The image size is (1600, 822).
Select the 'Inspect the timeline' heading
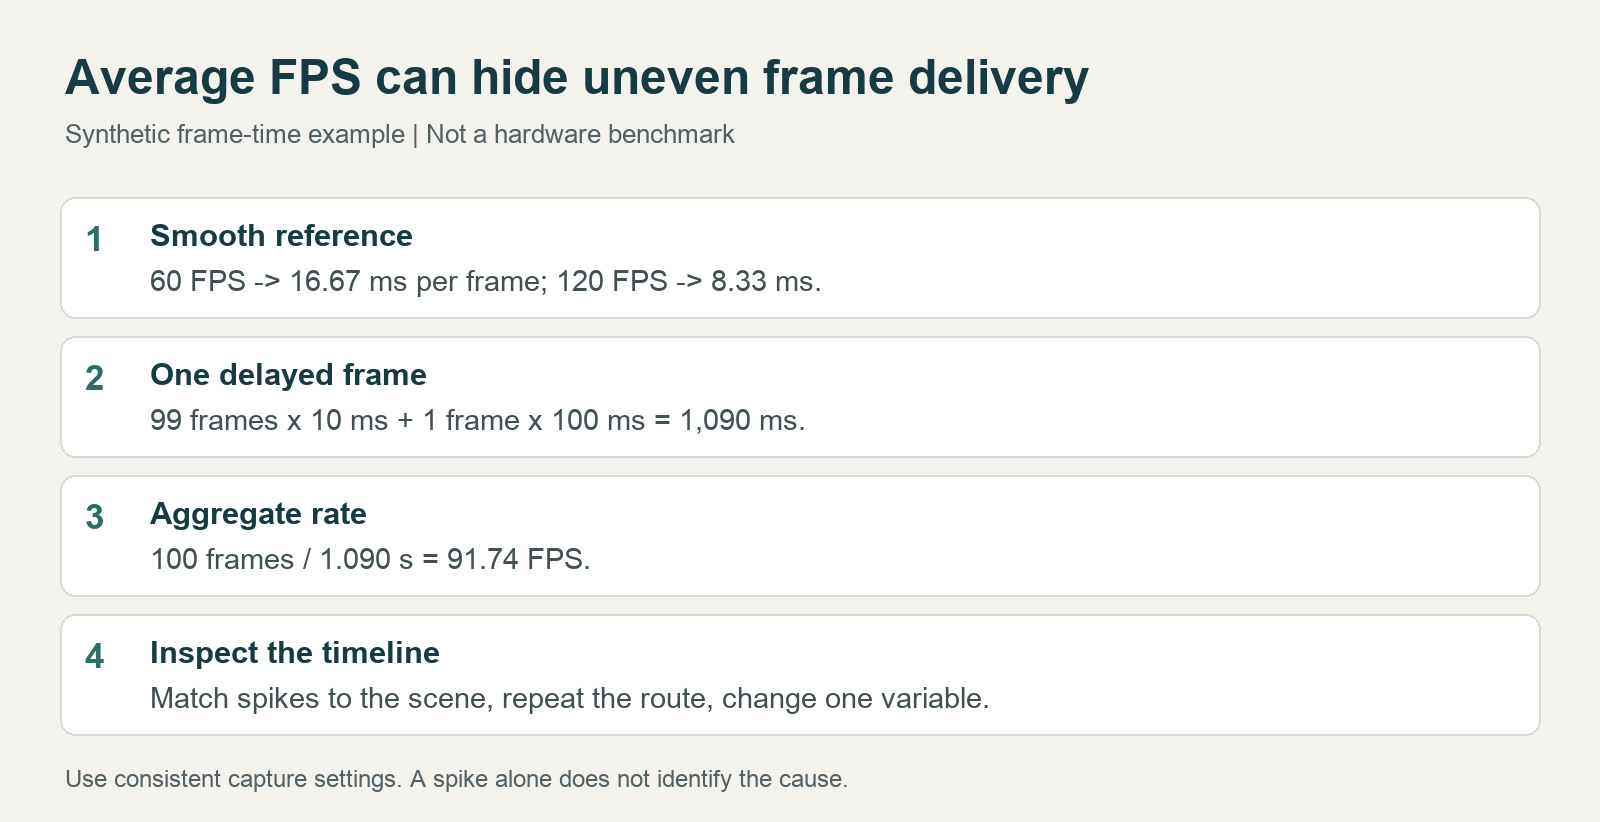pos(295,653)
